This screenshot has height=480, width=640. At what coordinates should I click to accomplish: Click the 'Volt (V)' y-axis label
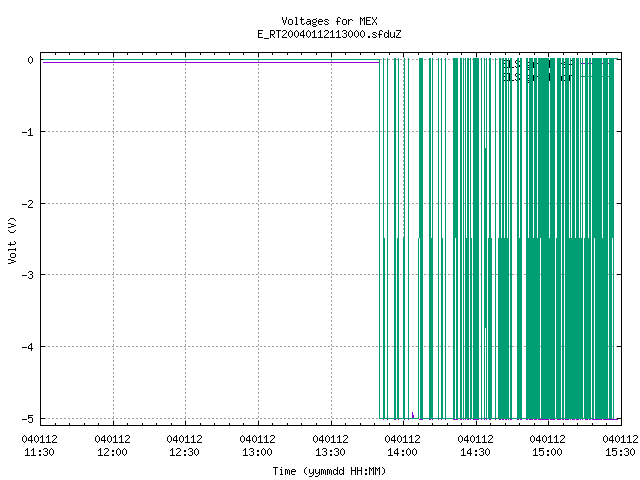pyautogui.click(x=12, y=240)
